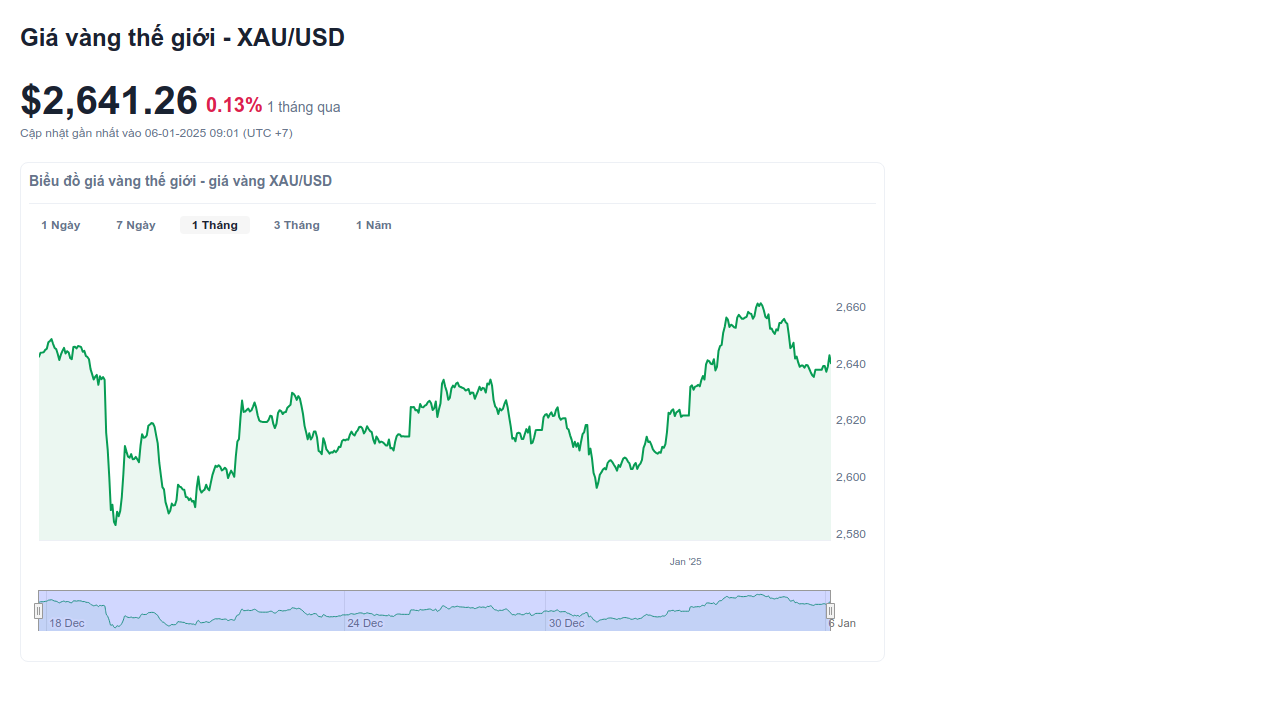The width and height of the screenshot is (1265, 702).
Task: Select the "1 Ngày" time range
Action: point(61,225)
